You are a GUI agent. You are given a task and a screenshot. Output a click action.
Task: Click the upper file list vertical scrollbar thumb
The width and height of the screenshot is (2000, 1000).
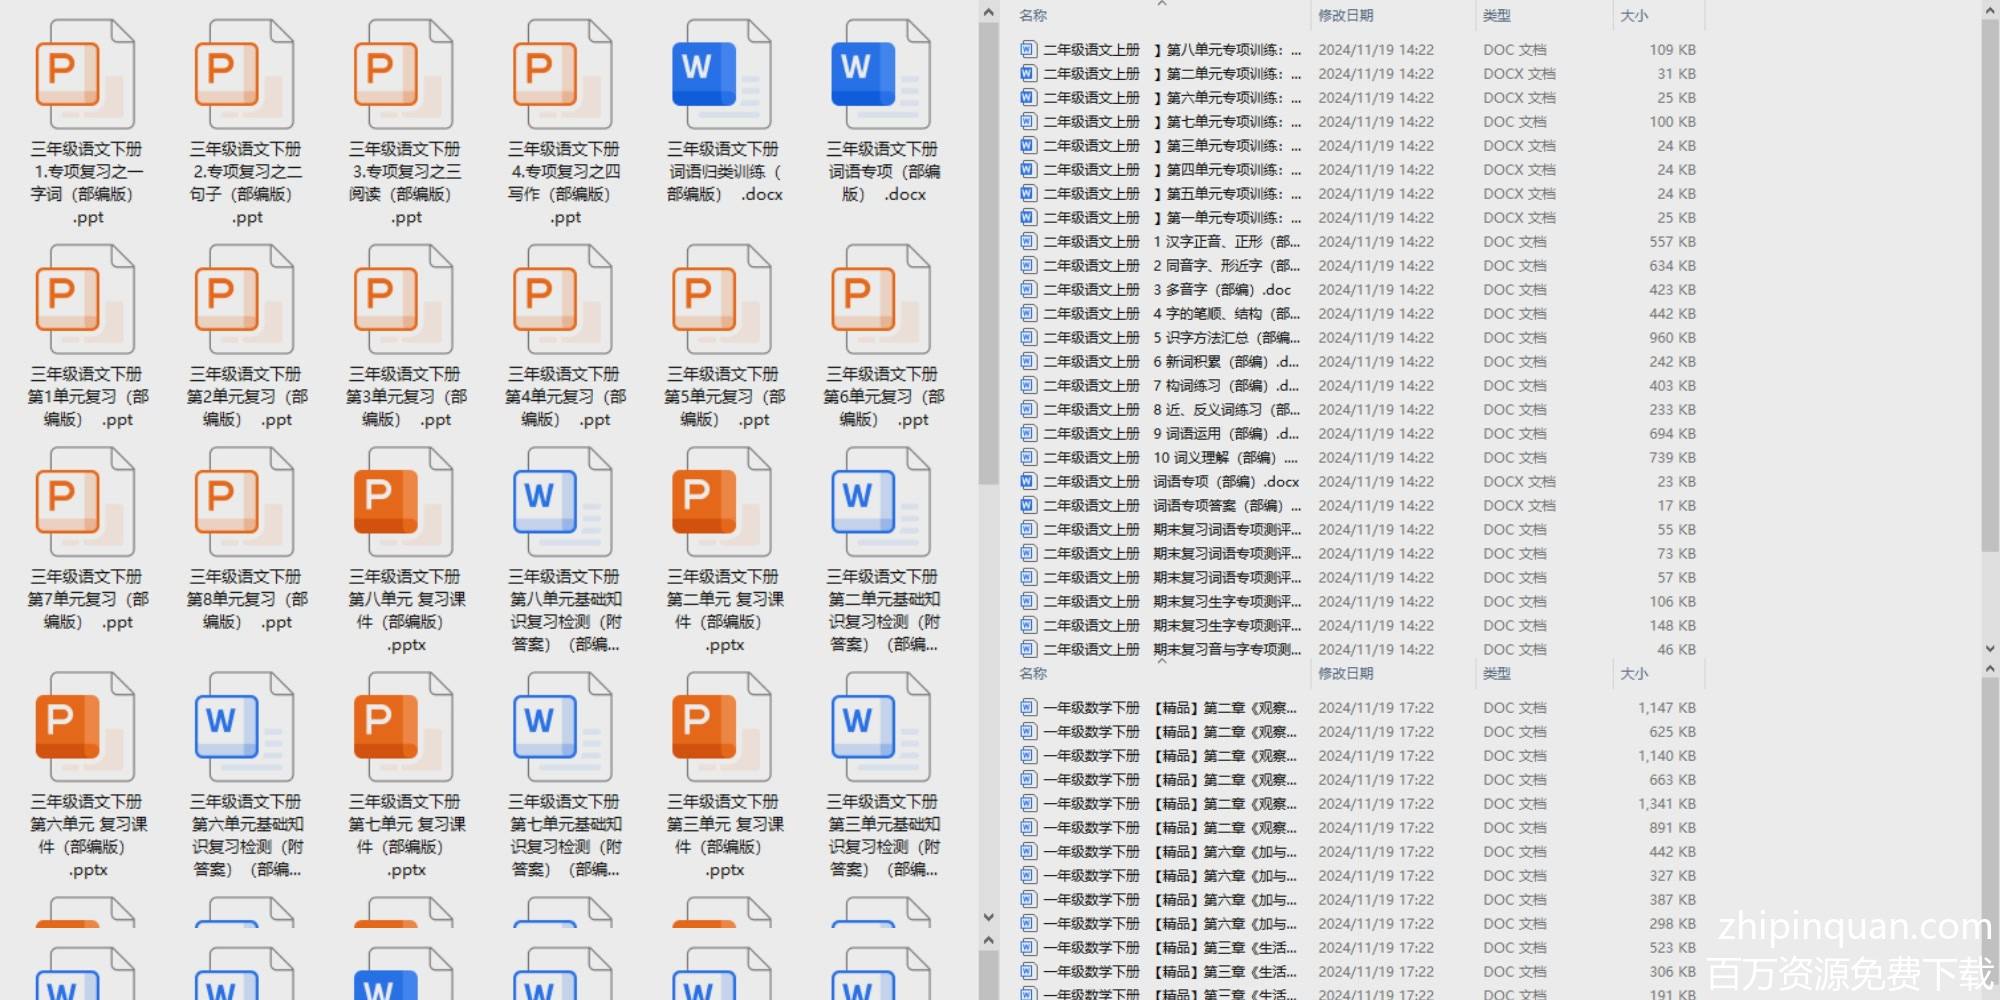[x=1989, y=280]
